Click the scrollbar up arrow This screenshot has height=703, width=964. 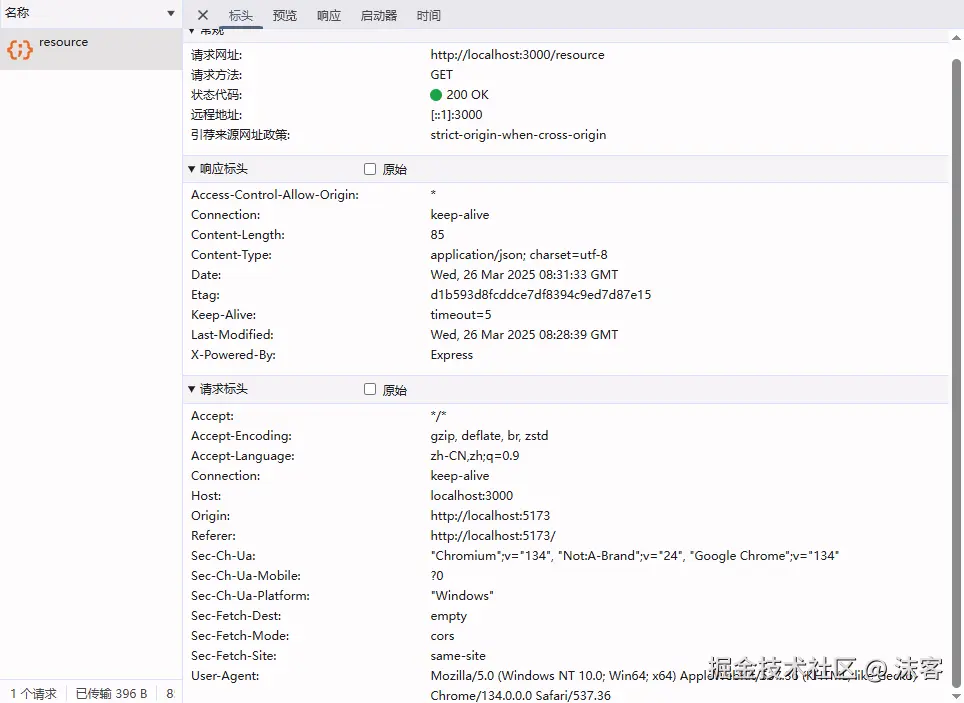tap(956, 38)
